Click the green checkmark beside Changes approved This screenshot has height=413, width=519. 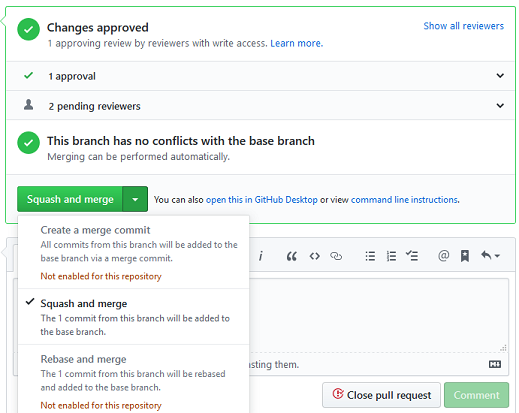coord(28,29)
